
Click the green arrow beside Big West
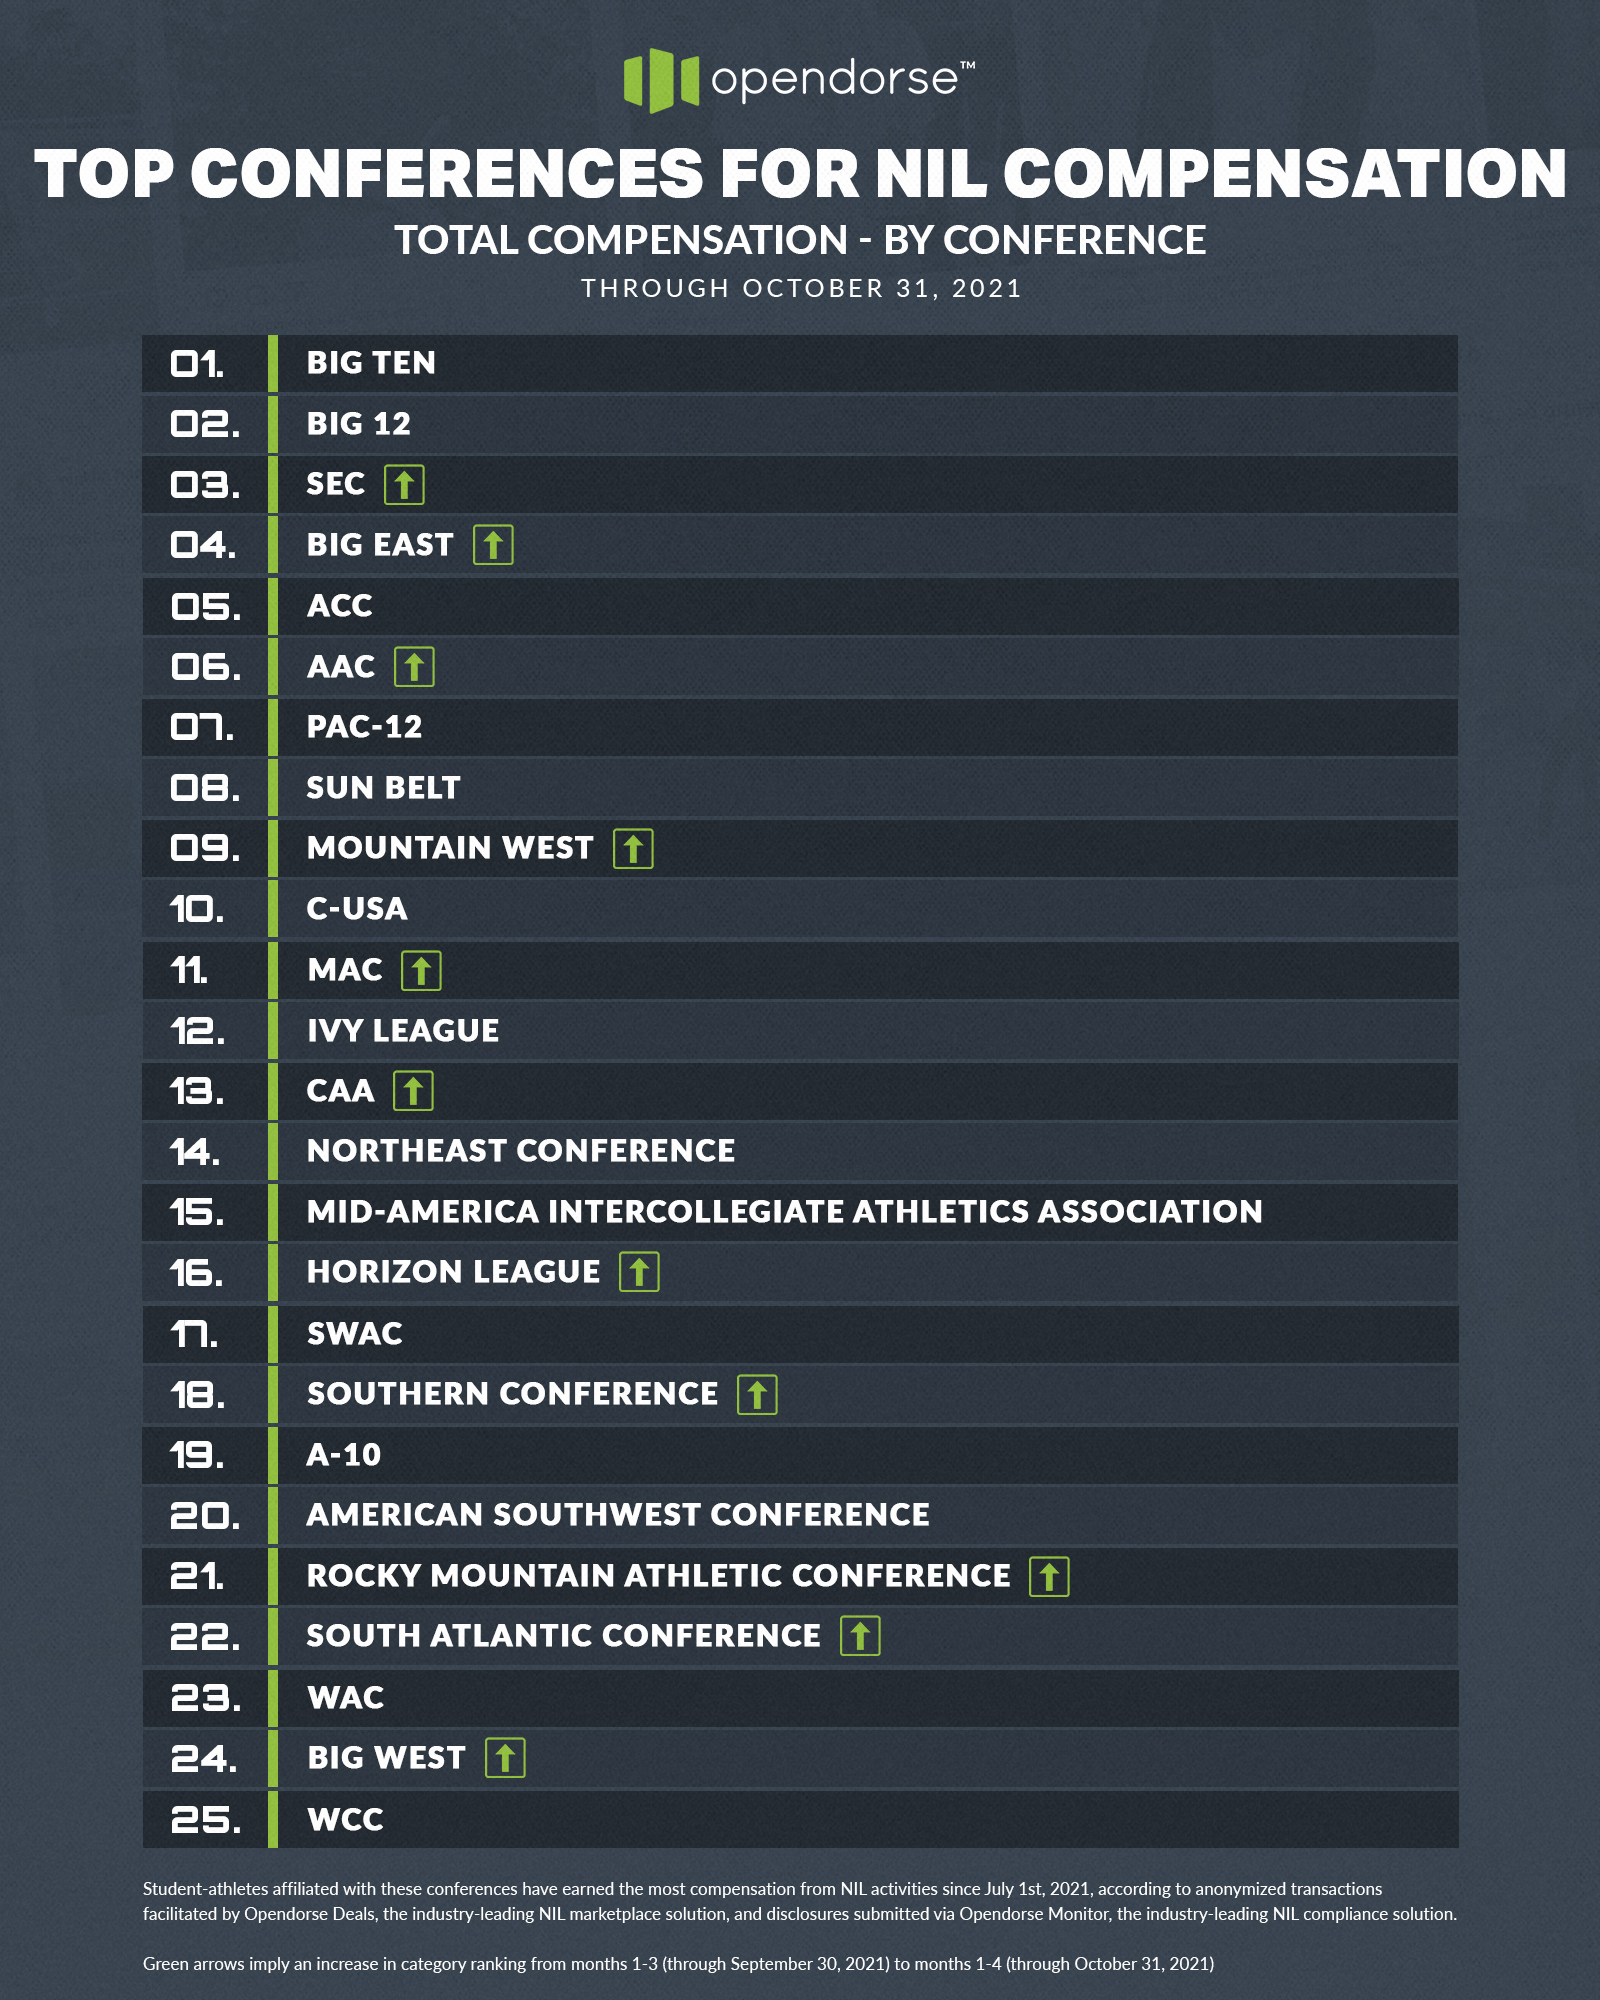point(505,1758)
